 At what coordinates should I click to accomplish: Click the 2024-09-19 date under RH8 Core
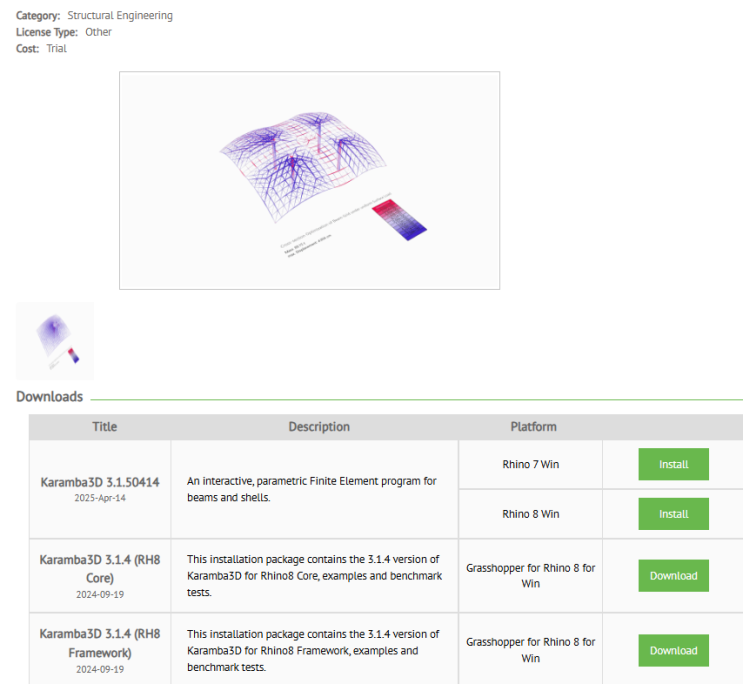(100, 594)
